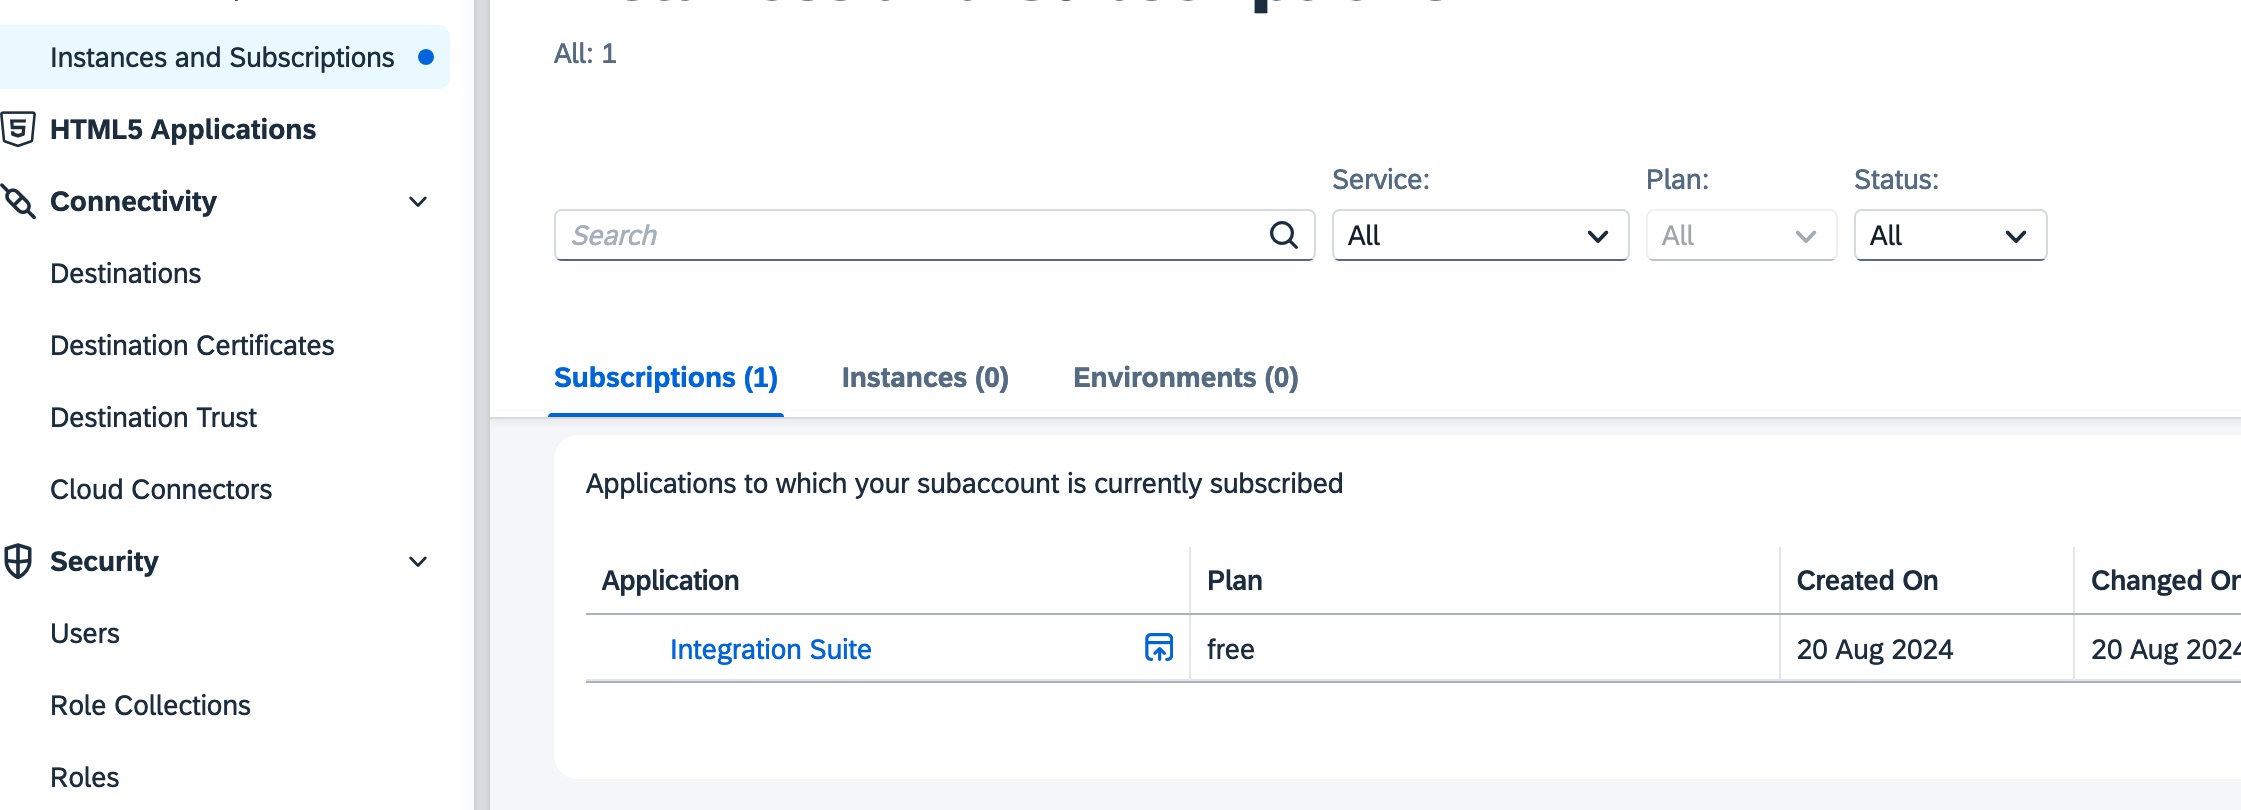2241x810 pixels.
Task: Open the Plan filter dropdown
Action: point(1741,235)
